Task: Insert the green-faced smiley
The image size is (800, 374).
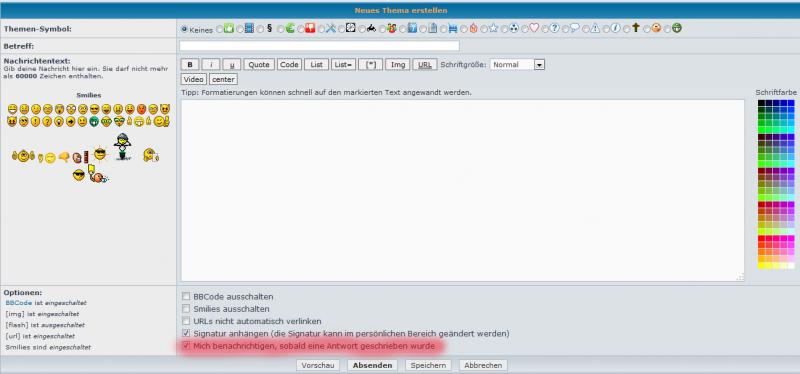Action: (x=94, y=121)
